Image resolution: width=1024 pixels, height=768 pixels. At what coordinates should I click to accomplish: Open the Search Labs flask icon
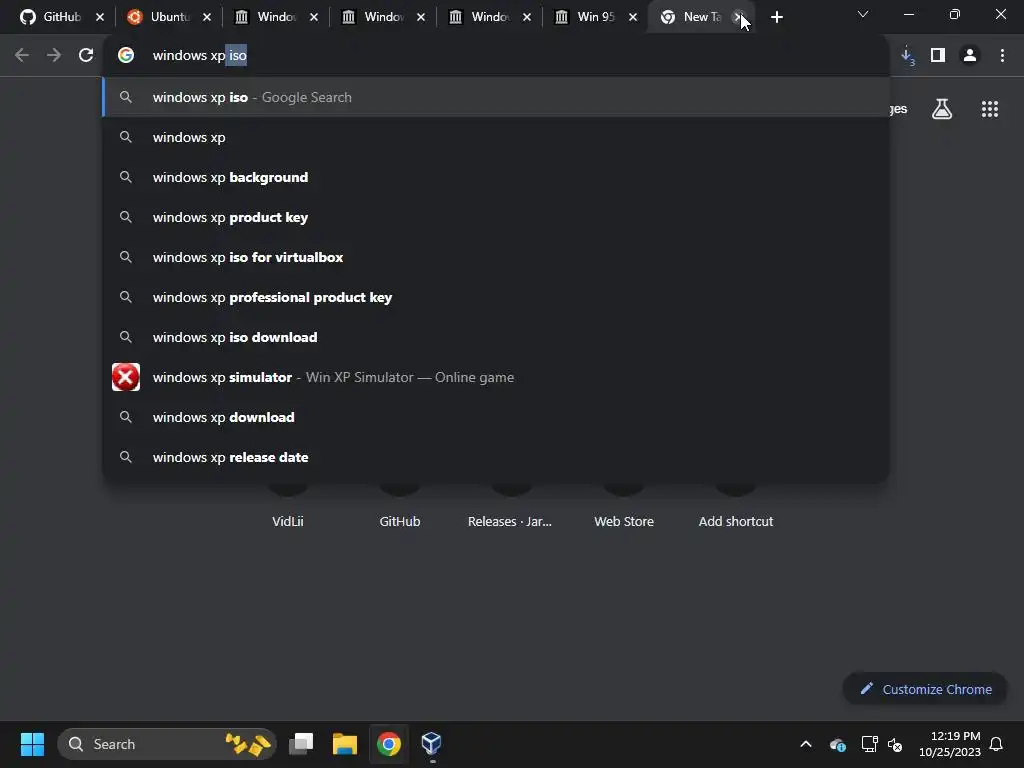(942, 109)
